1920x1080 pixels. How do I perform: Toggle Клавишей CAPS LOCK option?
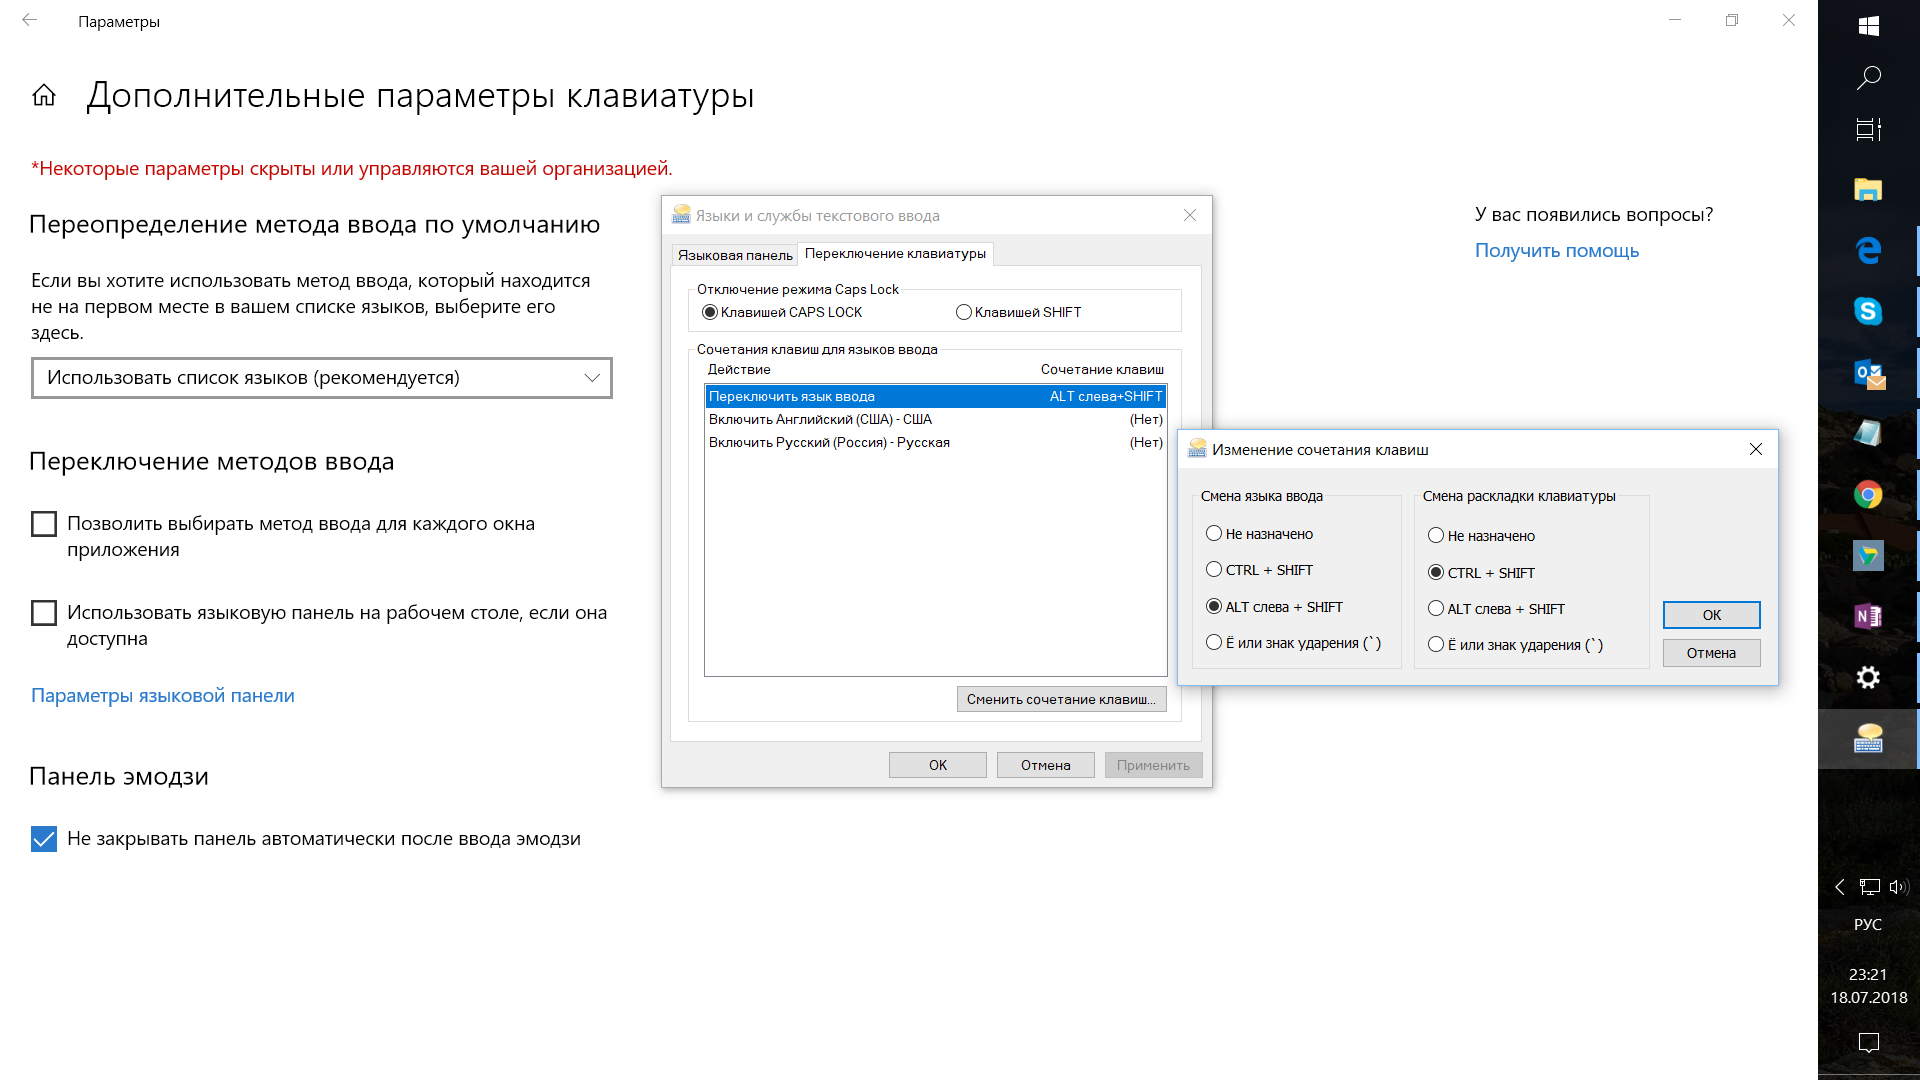point(712,313)
